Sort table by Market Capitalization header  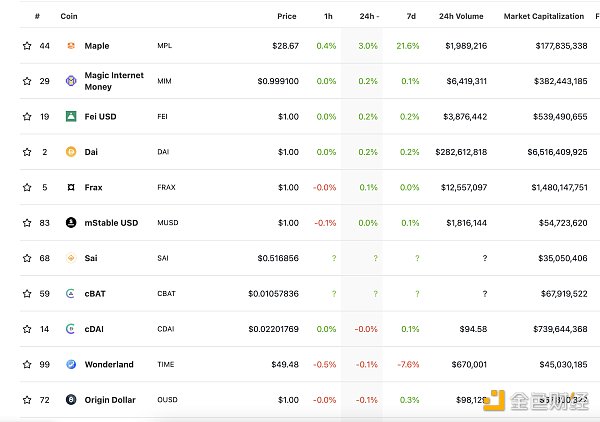pyautogui.click(x=545, y=16)
